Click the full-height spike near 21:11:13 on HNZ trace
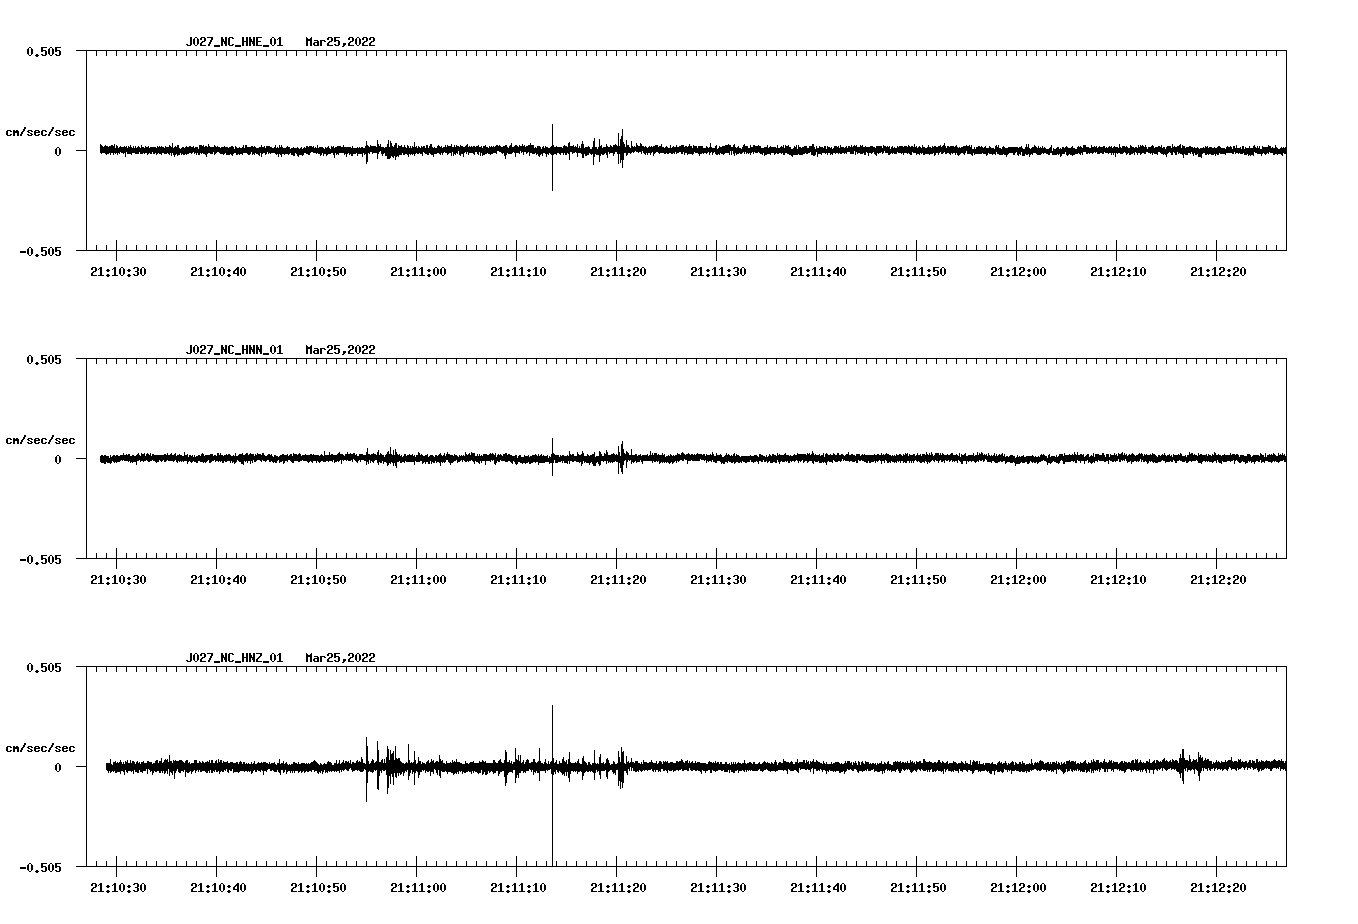Image resolution: width=1358 pixels, height=924 pixels. (x=552, y=785)
